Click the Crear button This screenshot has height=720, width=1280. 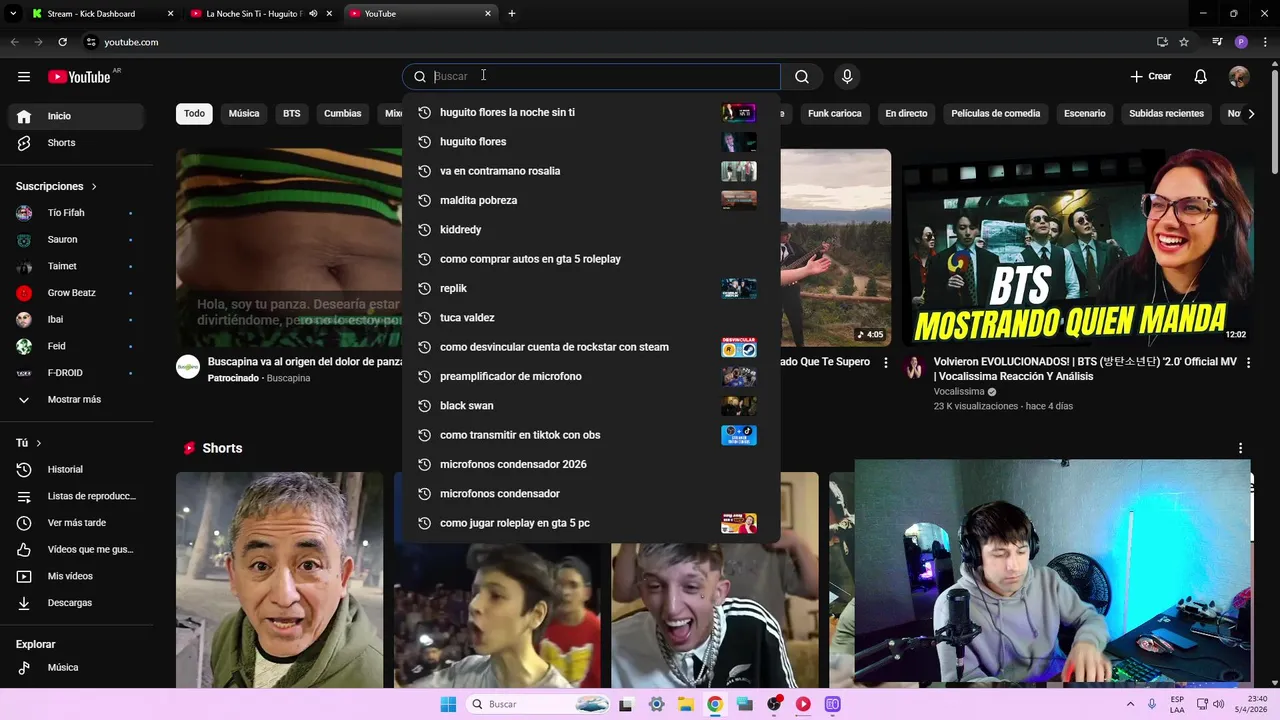pyautogui.click(x=1151, y=77)
